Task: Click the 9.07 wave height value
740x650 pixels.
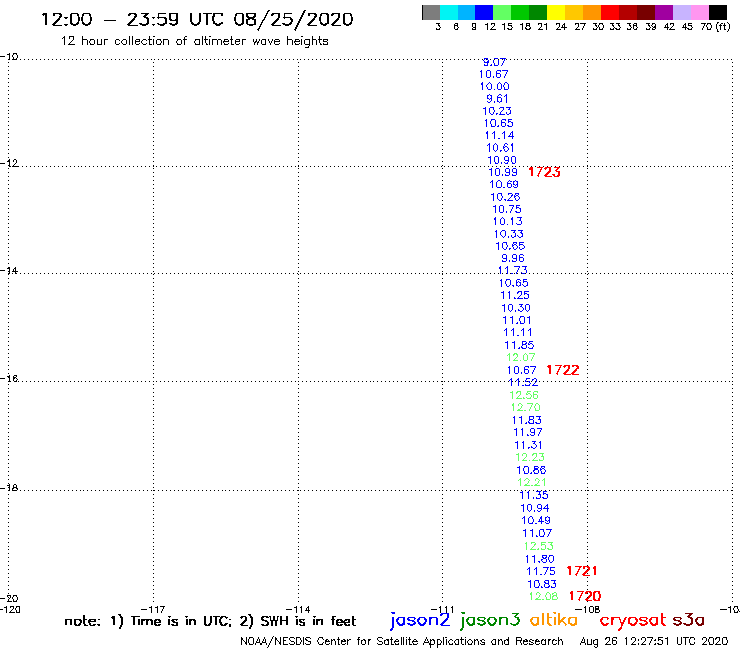Action: (495, 62)
